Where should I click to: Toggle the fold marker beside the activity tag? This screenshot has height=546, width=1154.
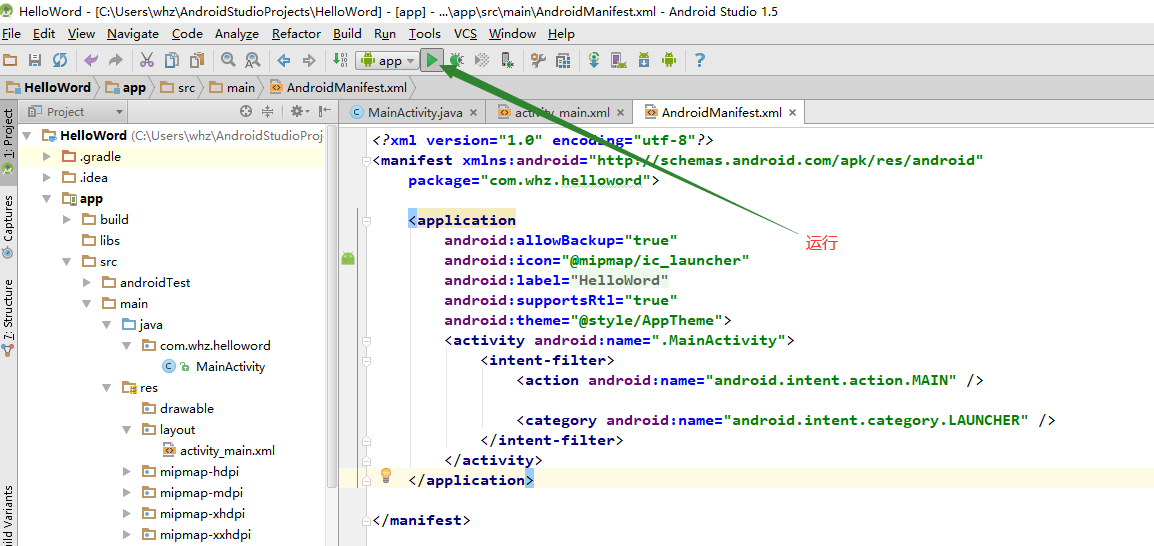click(x=367, y=341)
